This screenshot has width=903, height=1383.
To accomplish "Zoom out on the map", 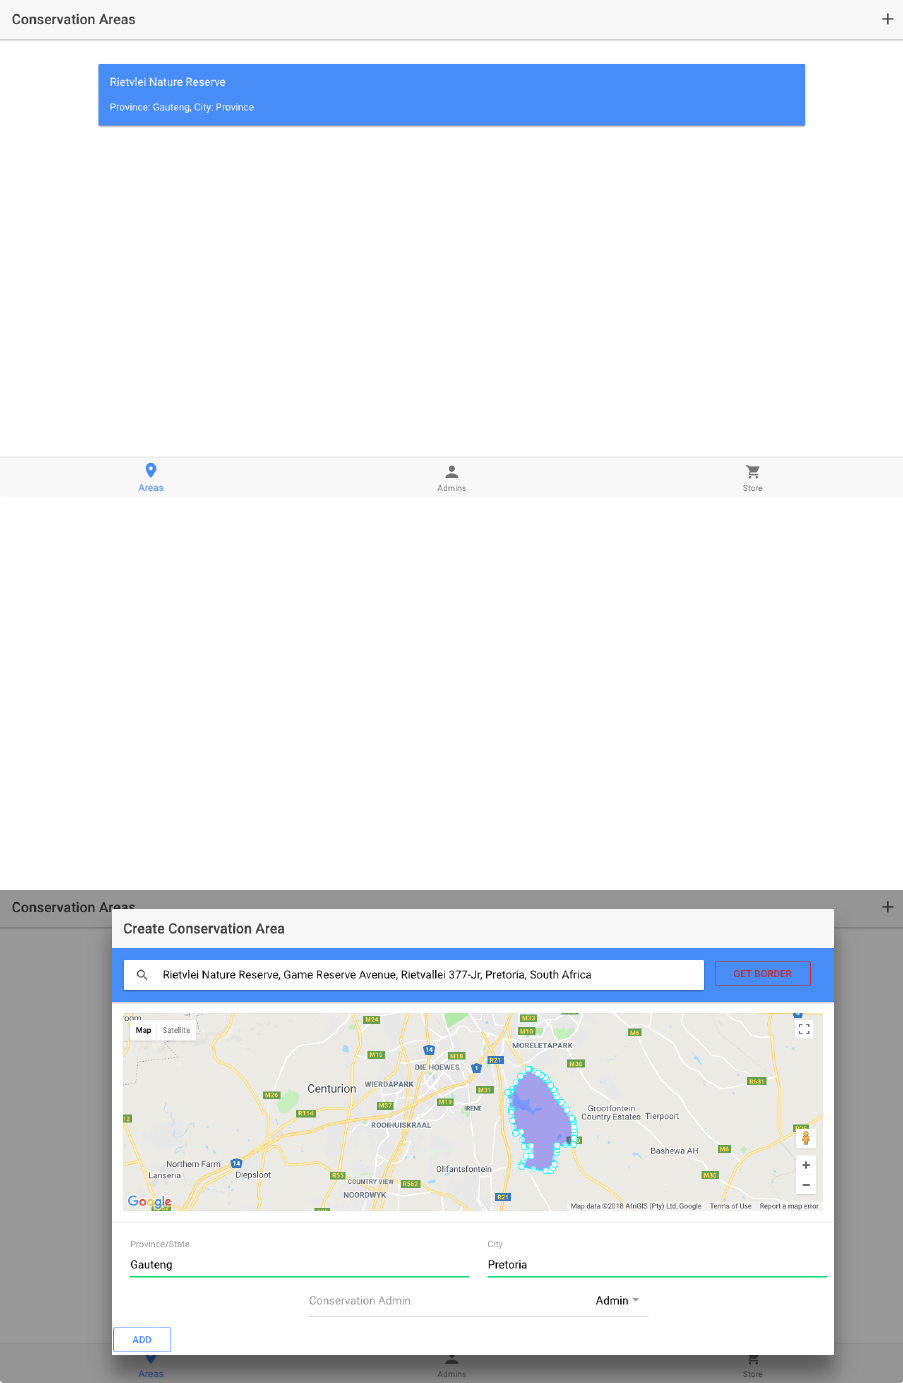I will point(806,1185).
